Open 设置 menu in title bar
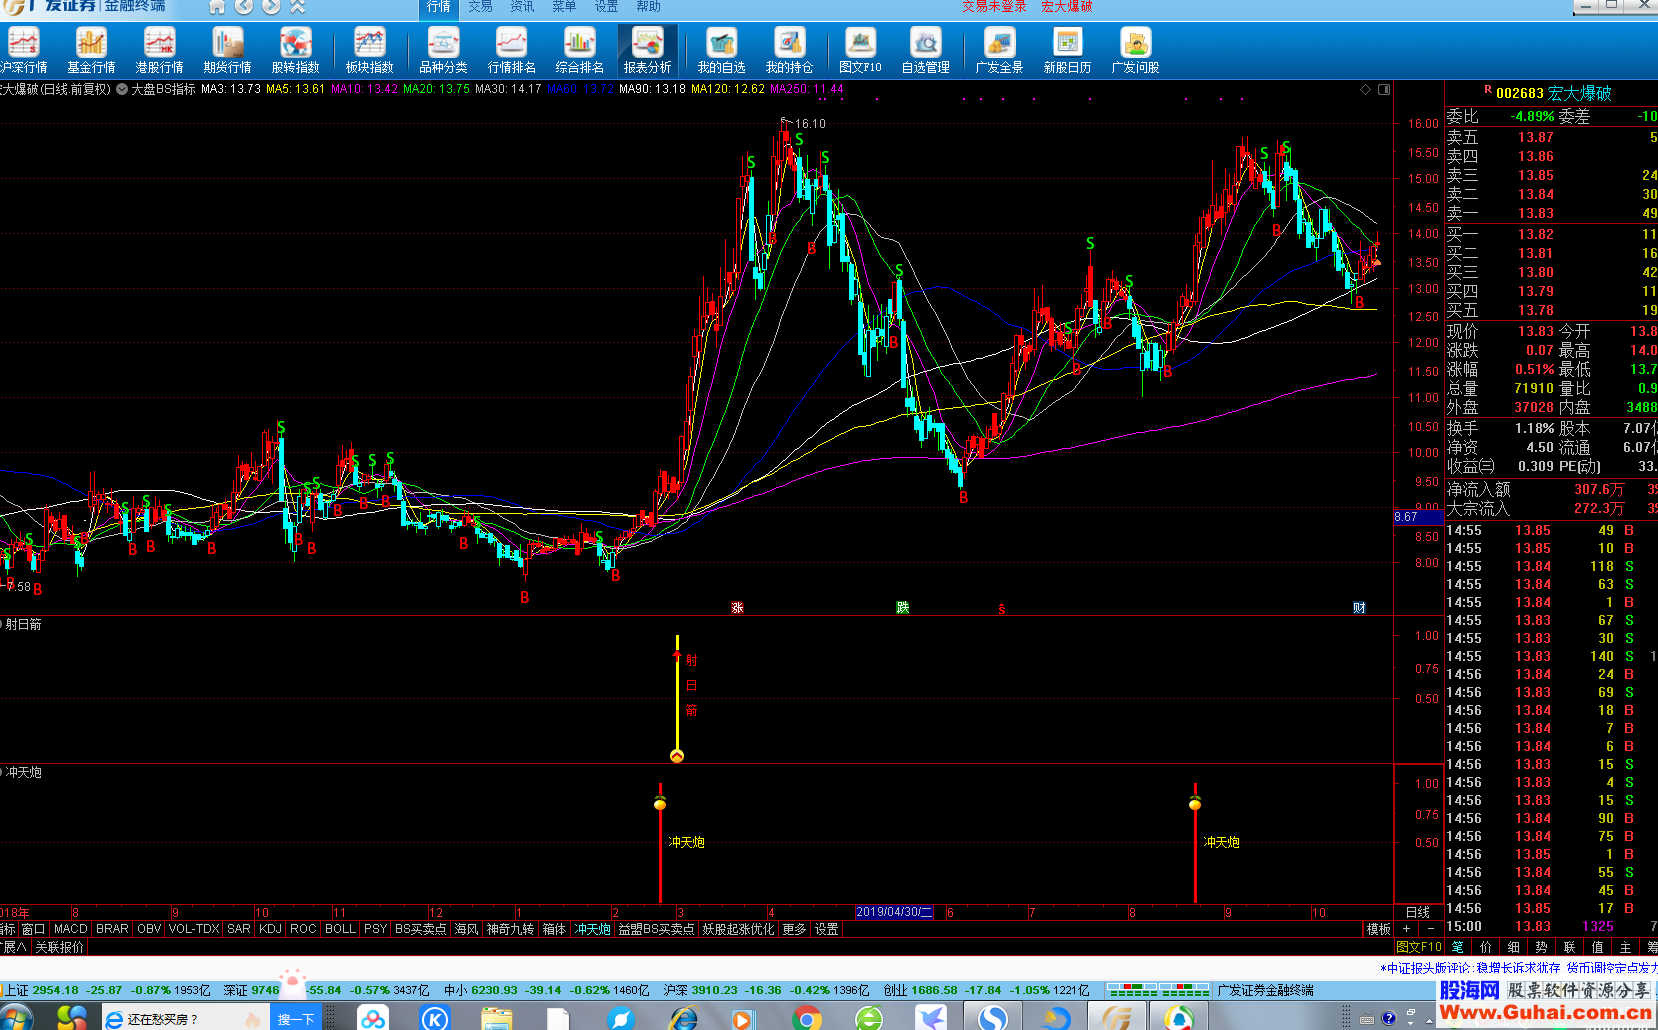 pos(606,6)
